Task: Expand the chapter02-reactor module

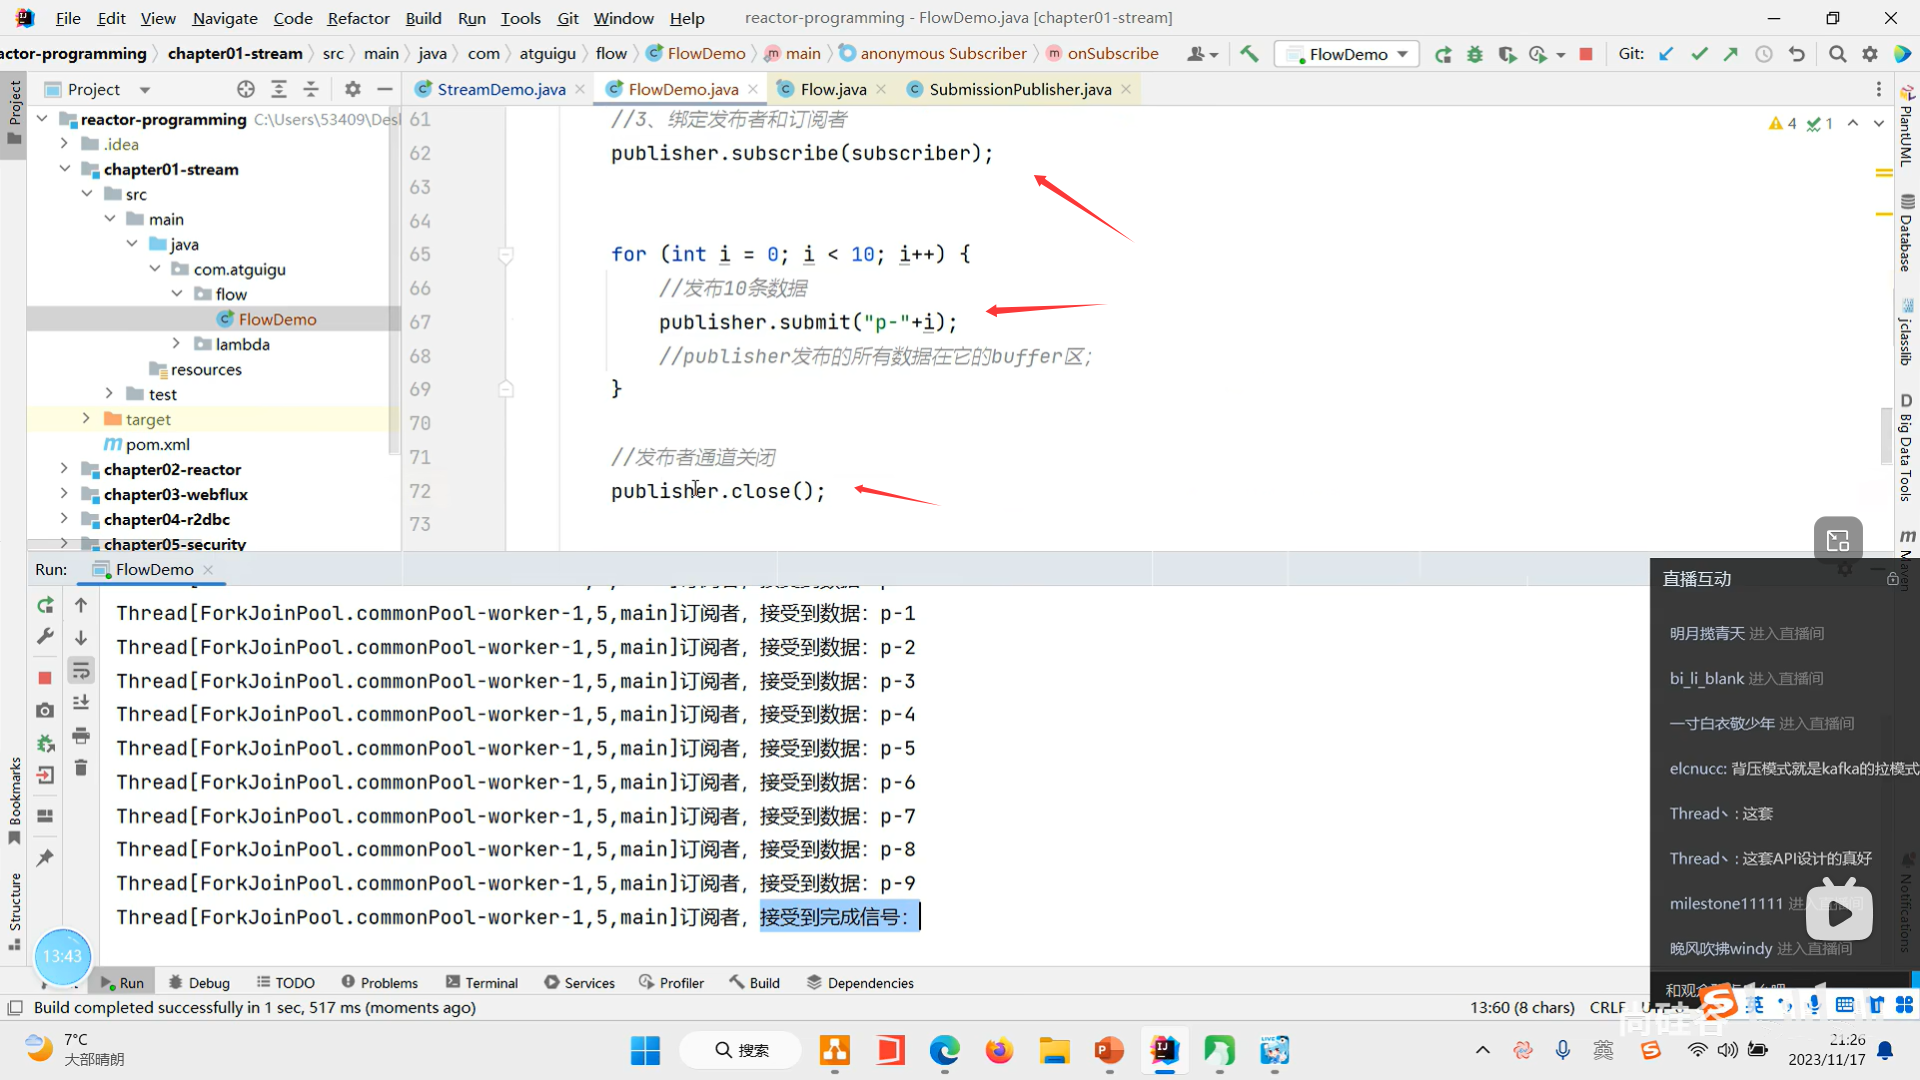Action: pos(64,469)
